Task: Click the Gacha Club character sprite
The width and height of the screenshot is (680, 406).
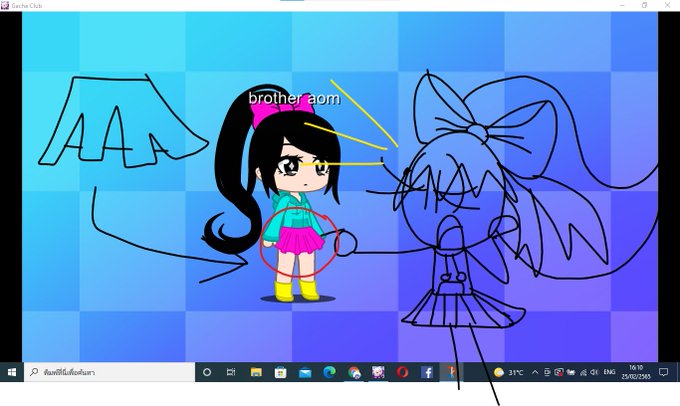Action: [x=278, y=193]
